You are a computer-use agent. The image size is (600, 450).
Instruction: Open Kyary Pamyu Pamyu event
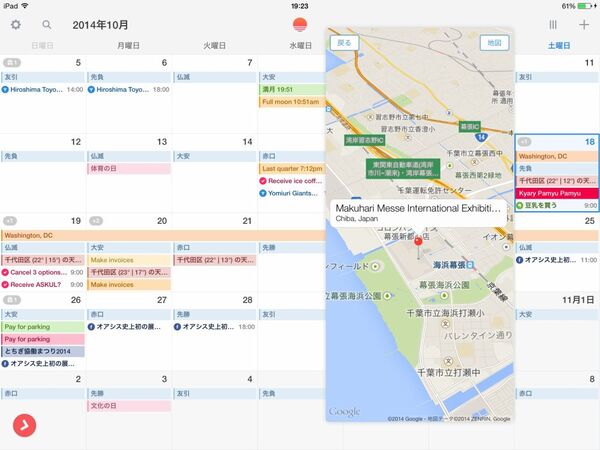(557, 193)
